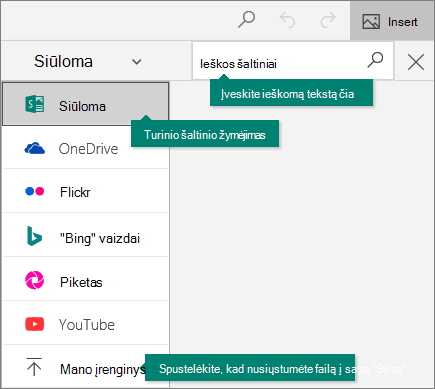
Task: Select the Piketas source
Action: (x=86, y=279)
